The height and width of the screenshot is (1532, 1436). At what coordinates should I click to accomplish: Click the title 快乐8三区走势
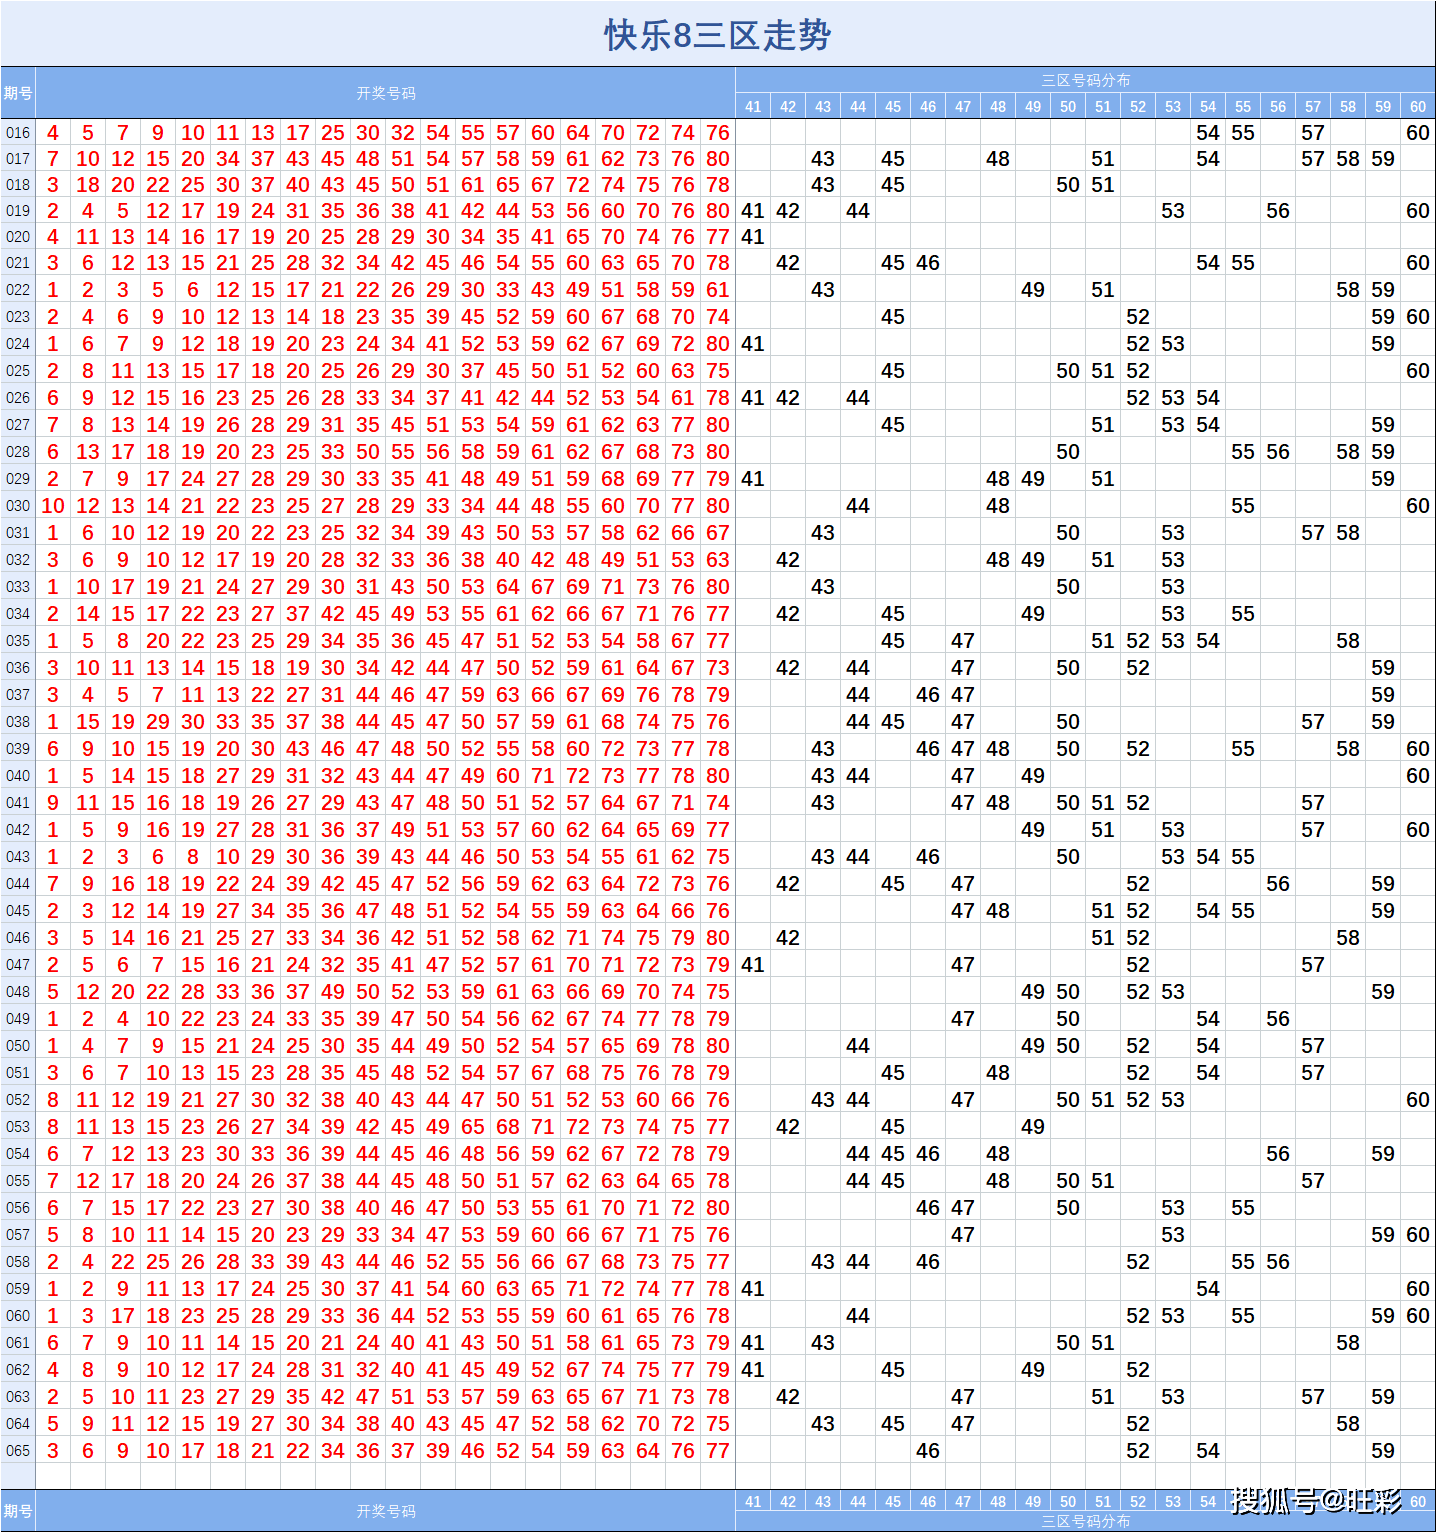tap(717, 35)
